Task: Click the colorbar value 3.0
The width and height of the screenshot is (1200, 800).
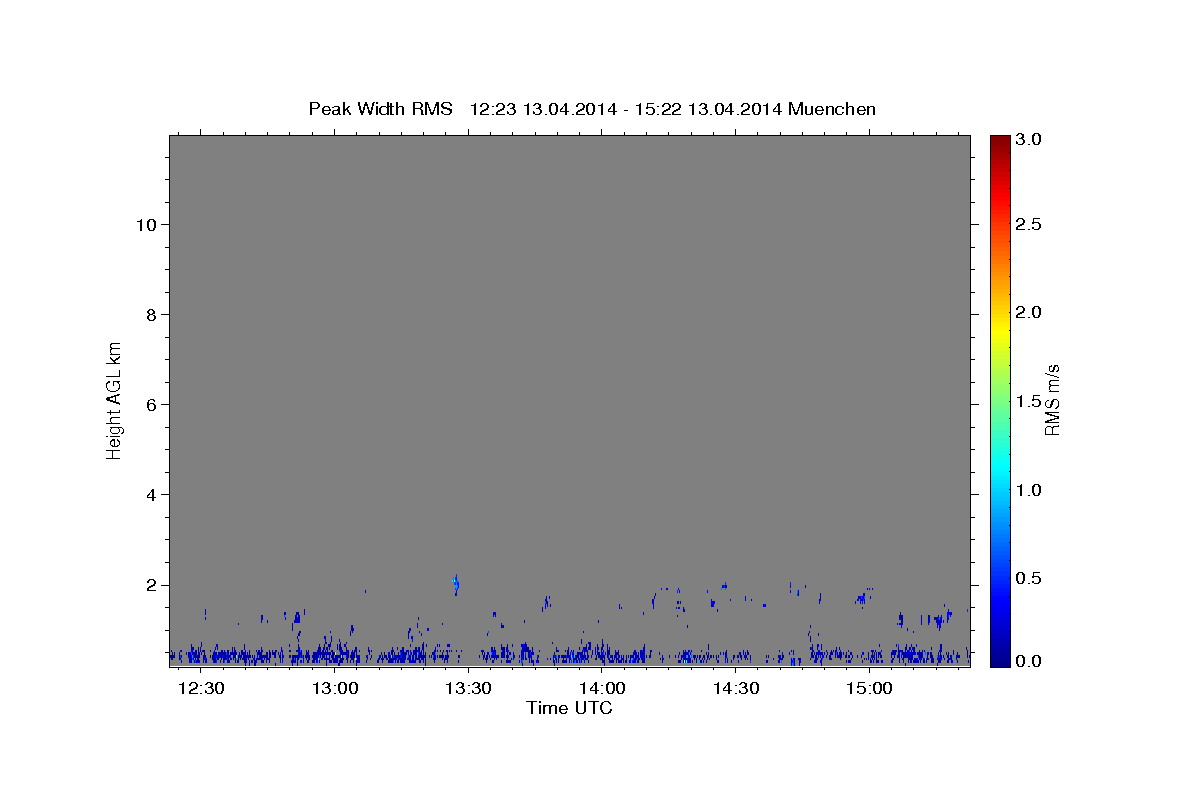Action: (1029, 139)
